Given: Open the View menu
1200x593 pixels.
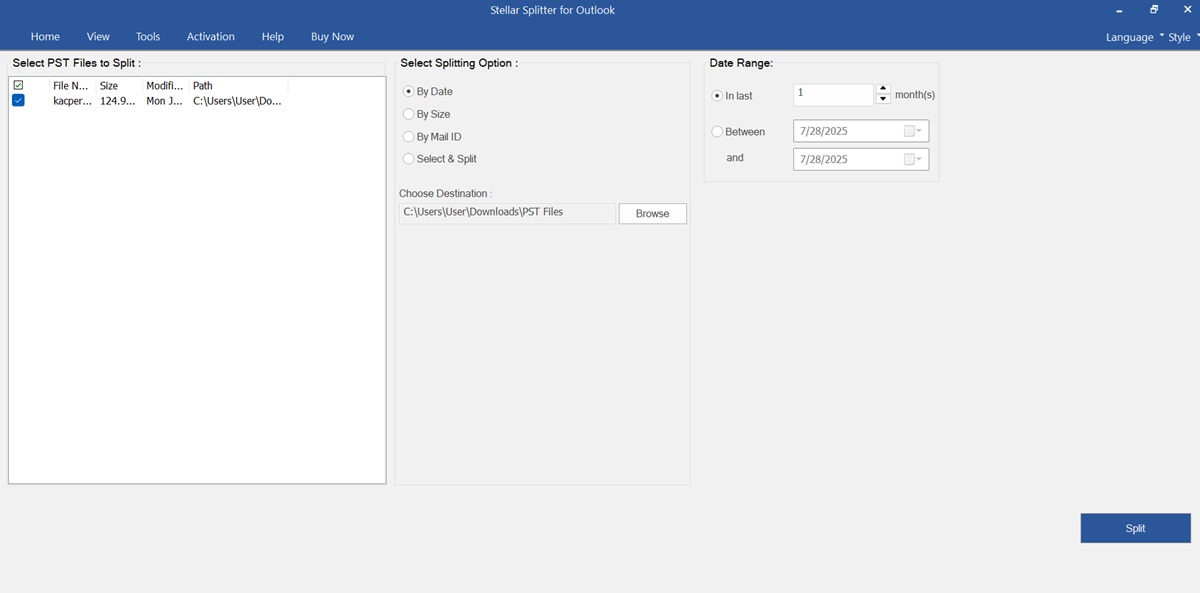Looking at the screenshot, I should coord(98,37).
